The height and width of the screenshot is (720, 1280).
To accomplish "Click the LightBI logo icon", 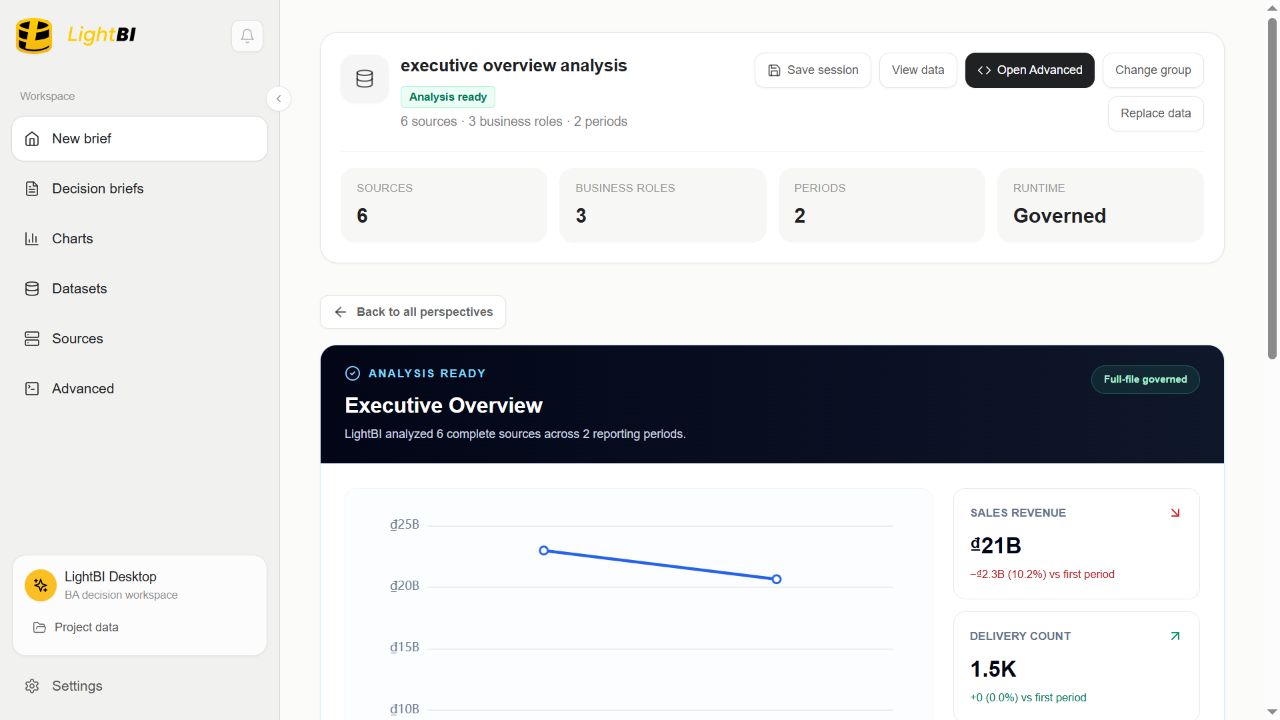I will 34,35.
